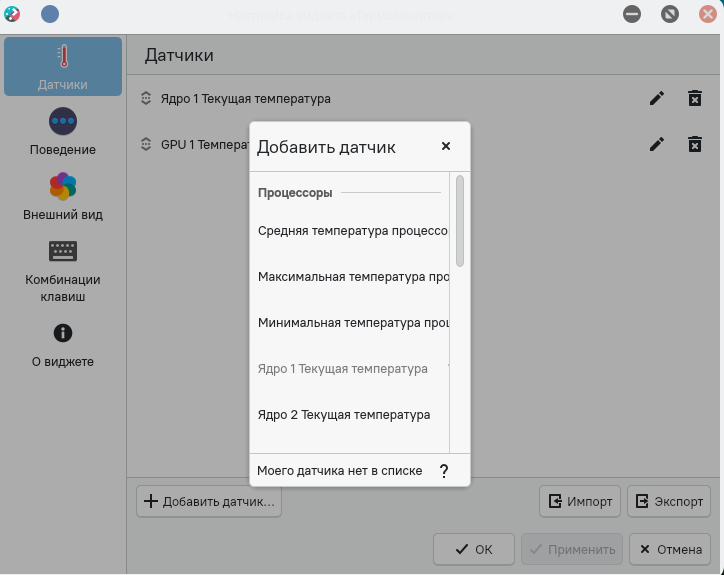This screenshot has width=724, height=575.
Task: Delete the Ядро 1 Текущая температура sensor
Action: point(694,98)
